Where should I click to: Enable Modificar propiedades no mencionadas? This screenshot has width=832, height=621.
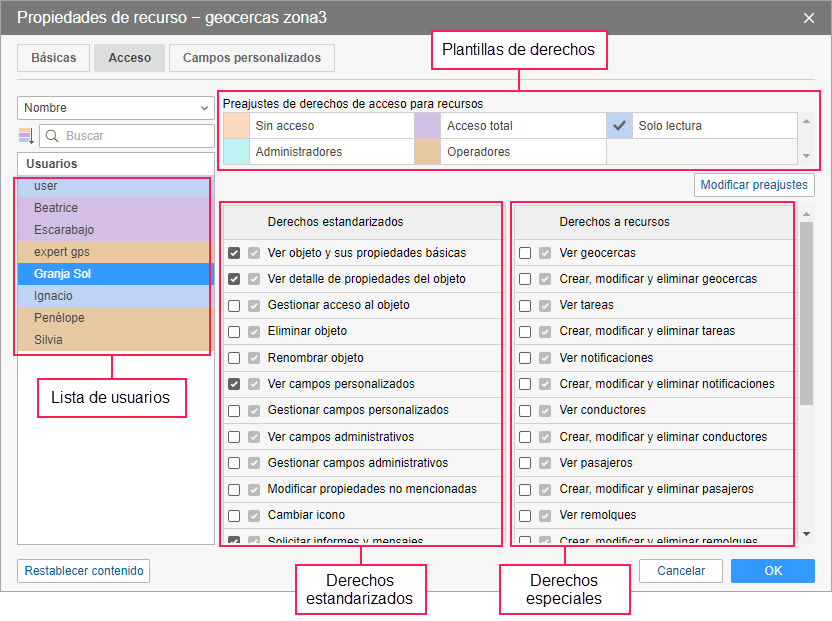234,489
